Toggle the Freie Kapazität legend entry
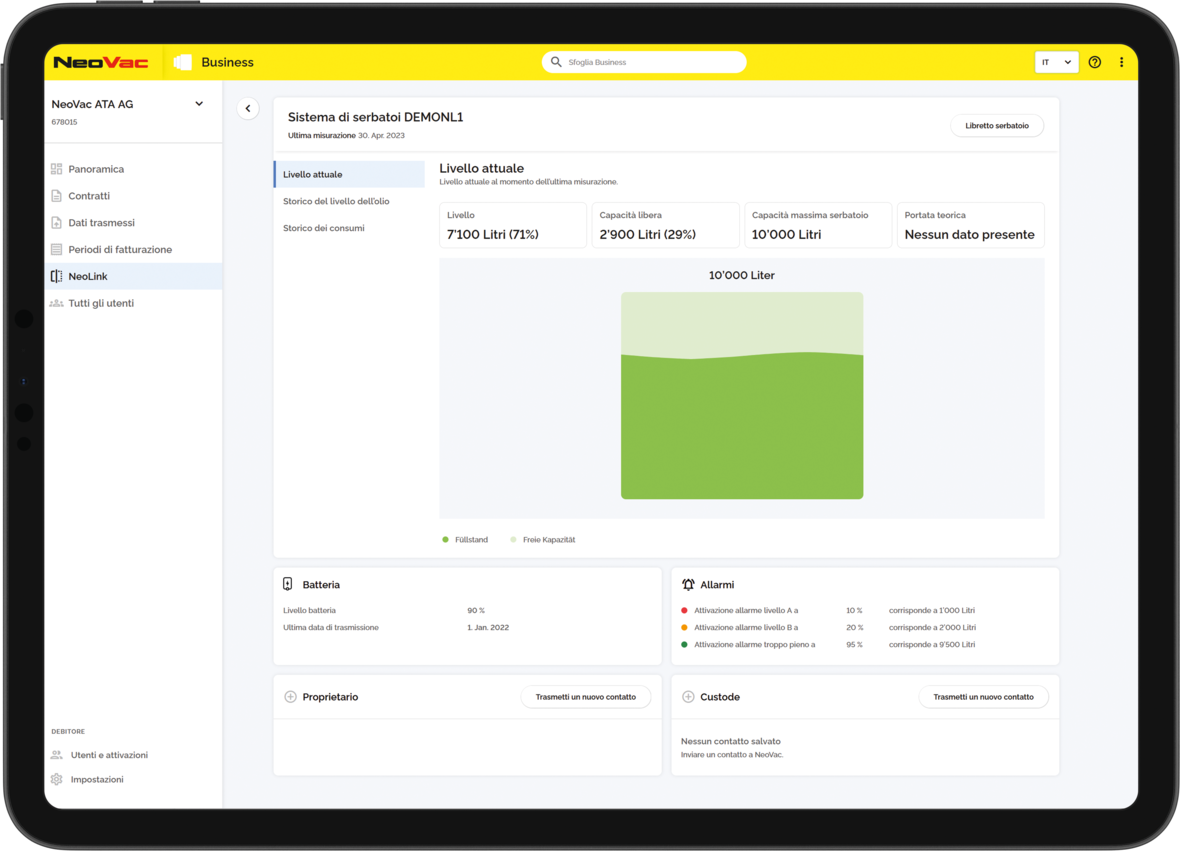Image resolution: width=1180 pixels, height=851 pixels. (543, 540)
